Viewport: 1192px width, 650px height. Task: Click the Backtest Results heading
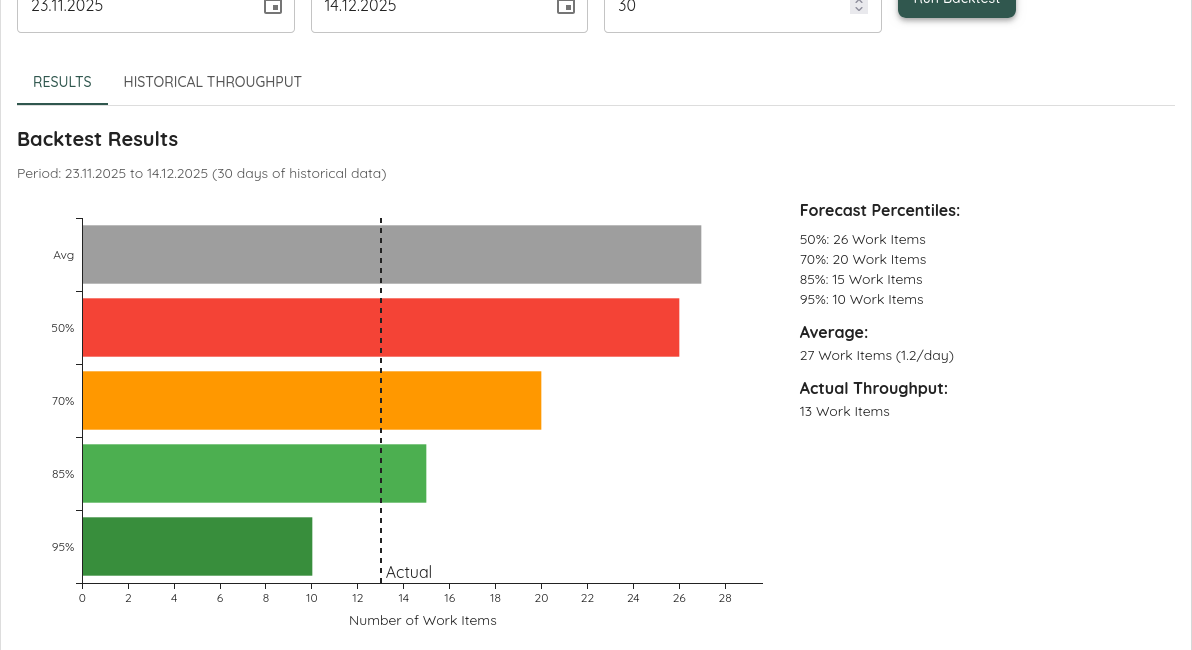click(x=97, y=139)
